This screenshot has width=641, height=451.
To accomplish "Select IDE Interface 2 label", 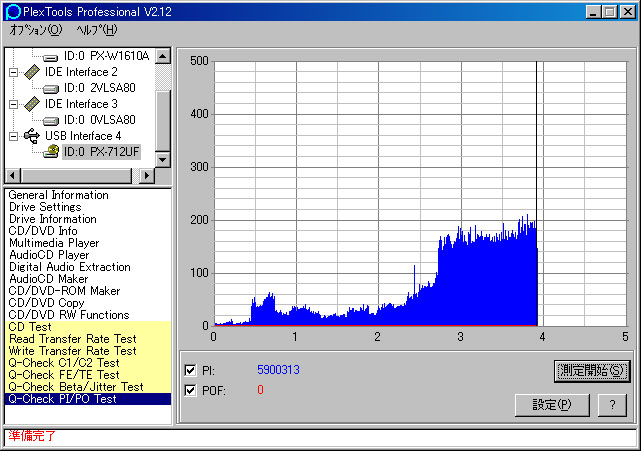I will tap(81, 72).
